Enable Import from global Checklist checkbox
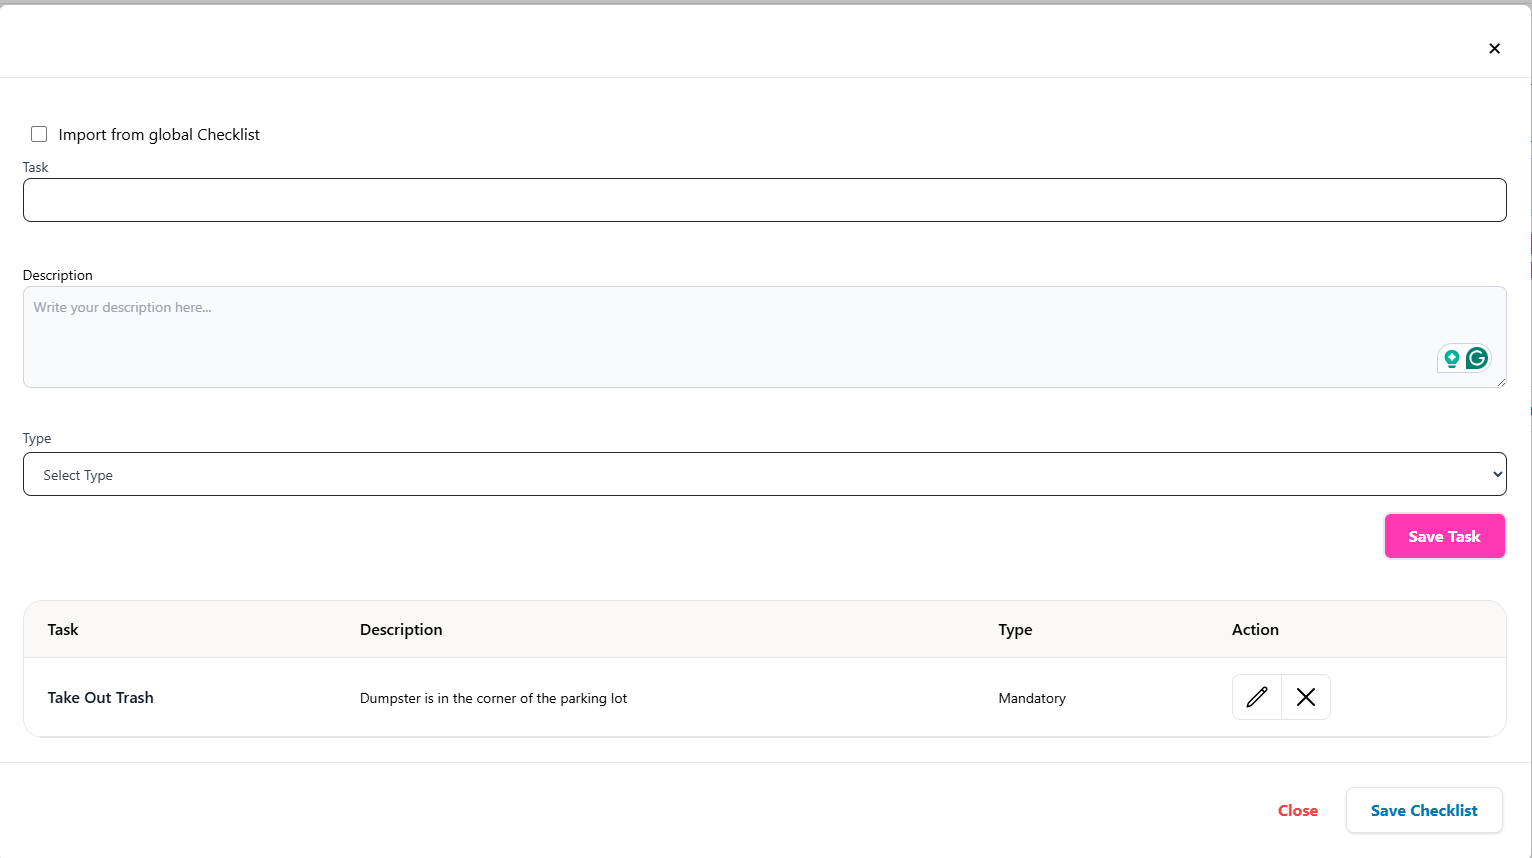This screenshot has height=858, width=1532. pyautogui.click(x=39, y=134)
